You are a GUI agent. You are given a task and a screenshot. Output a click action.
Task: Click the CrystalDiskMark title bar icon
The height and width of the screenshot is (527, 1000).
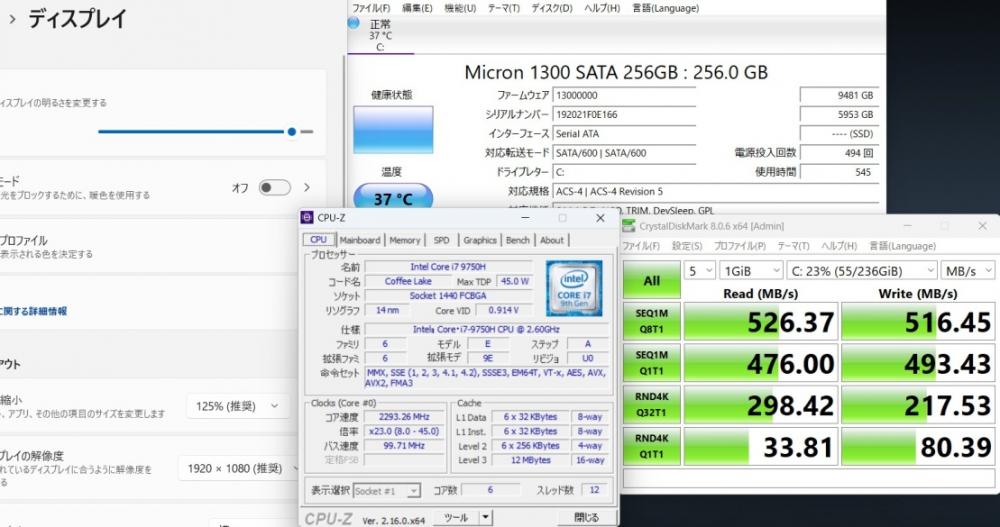(627, 226)
